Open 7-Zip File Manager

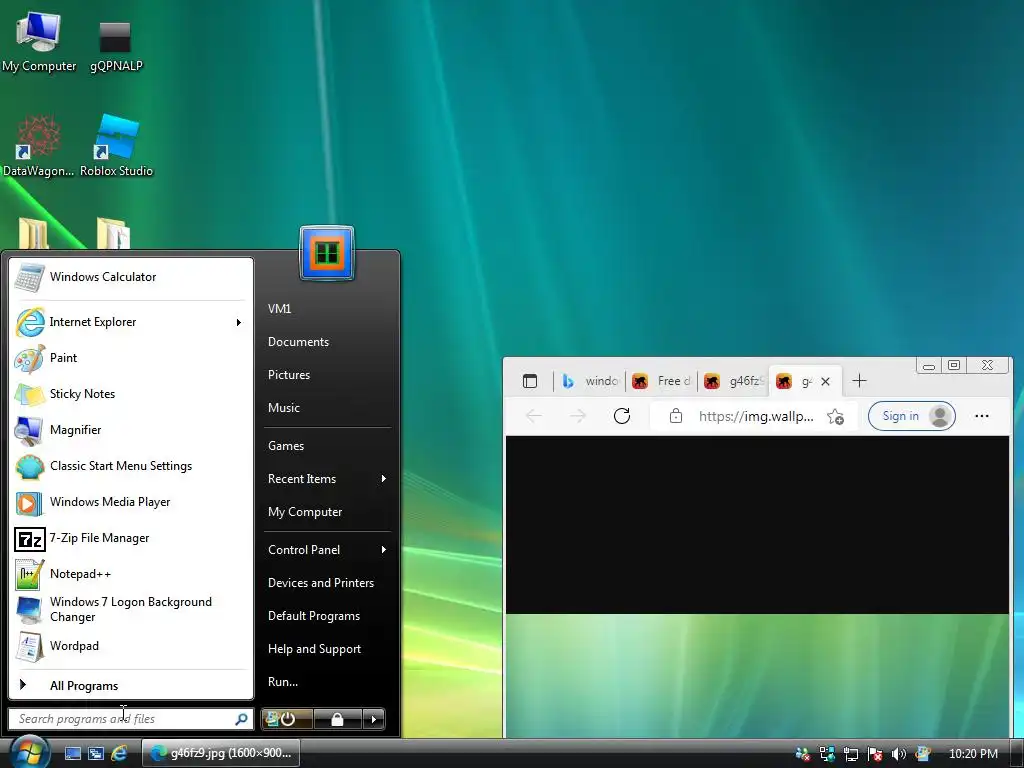pos(131,538)
